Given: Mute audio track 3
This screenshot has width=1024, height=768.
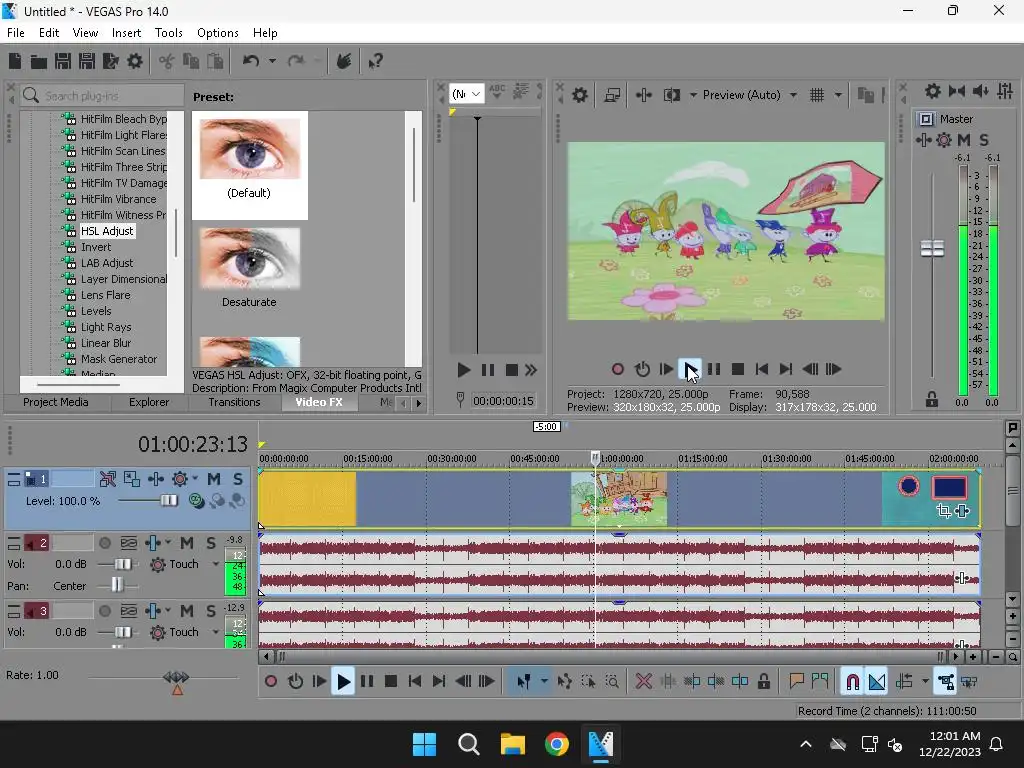Looking at the screenshot, I should tap(187, 611).
